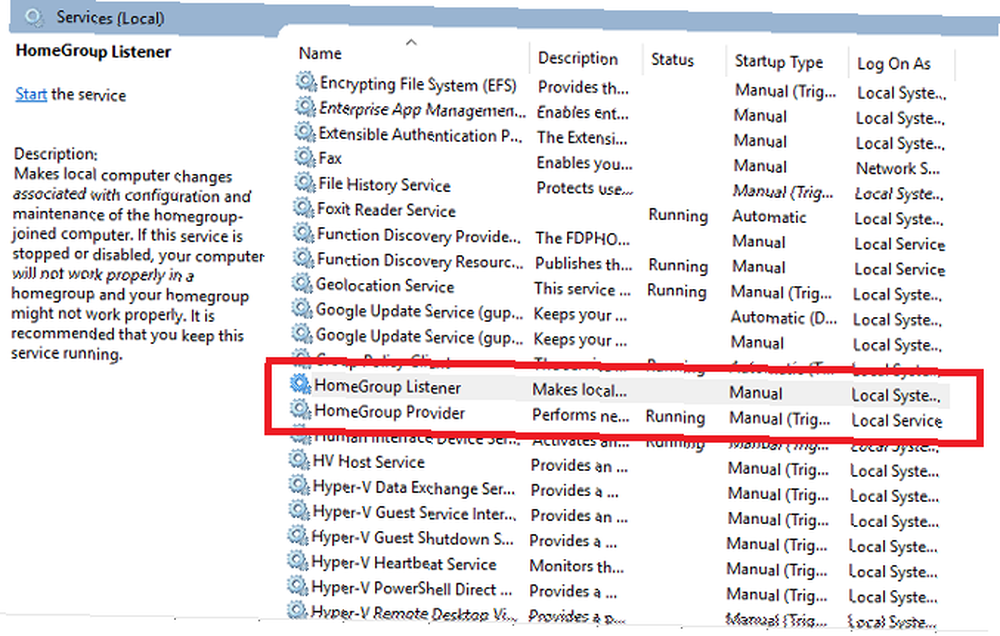Click the 'Protects use...' File History description
1000x636 pixels.
tap(585, 188)
